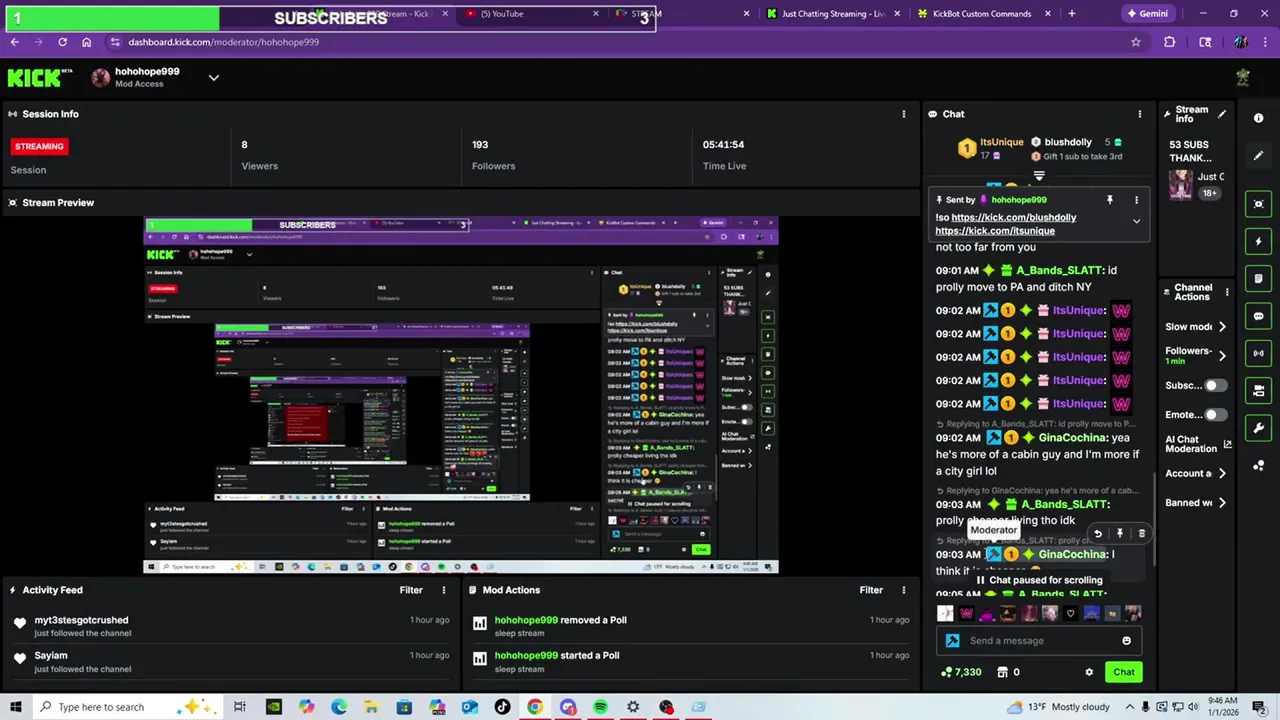Screen dimensions: 1280x720
Task: Pin the hovered GinaCochina chat message
Action: coord(1120,534)
